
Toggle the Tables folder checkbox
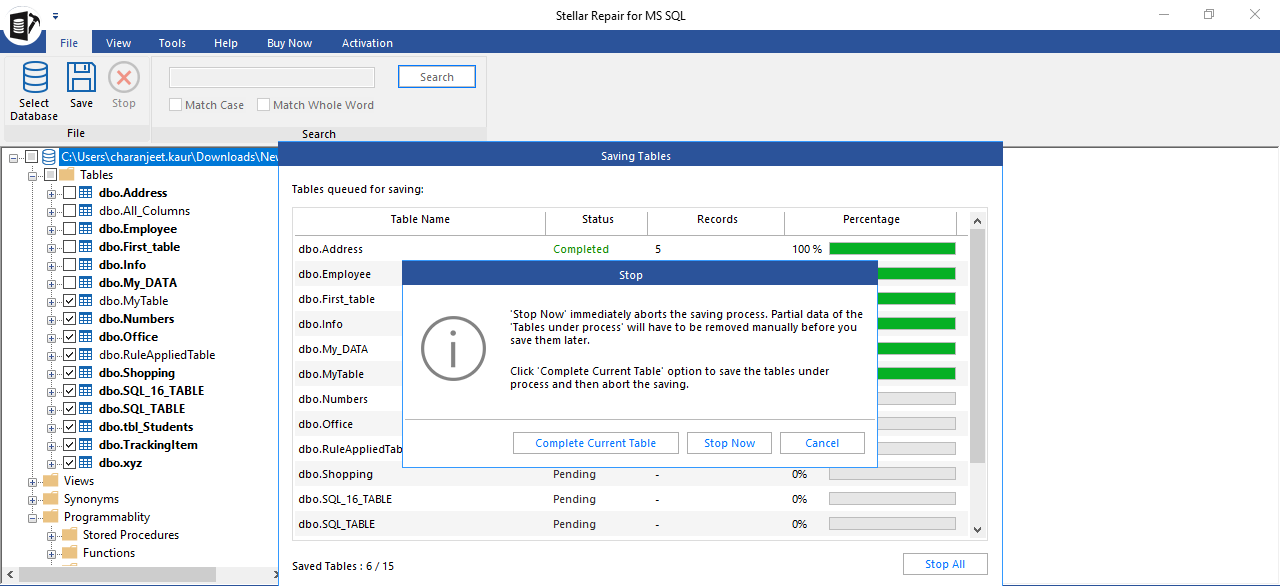tap(50, 175)
